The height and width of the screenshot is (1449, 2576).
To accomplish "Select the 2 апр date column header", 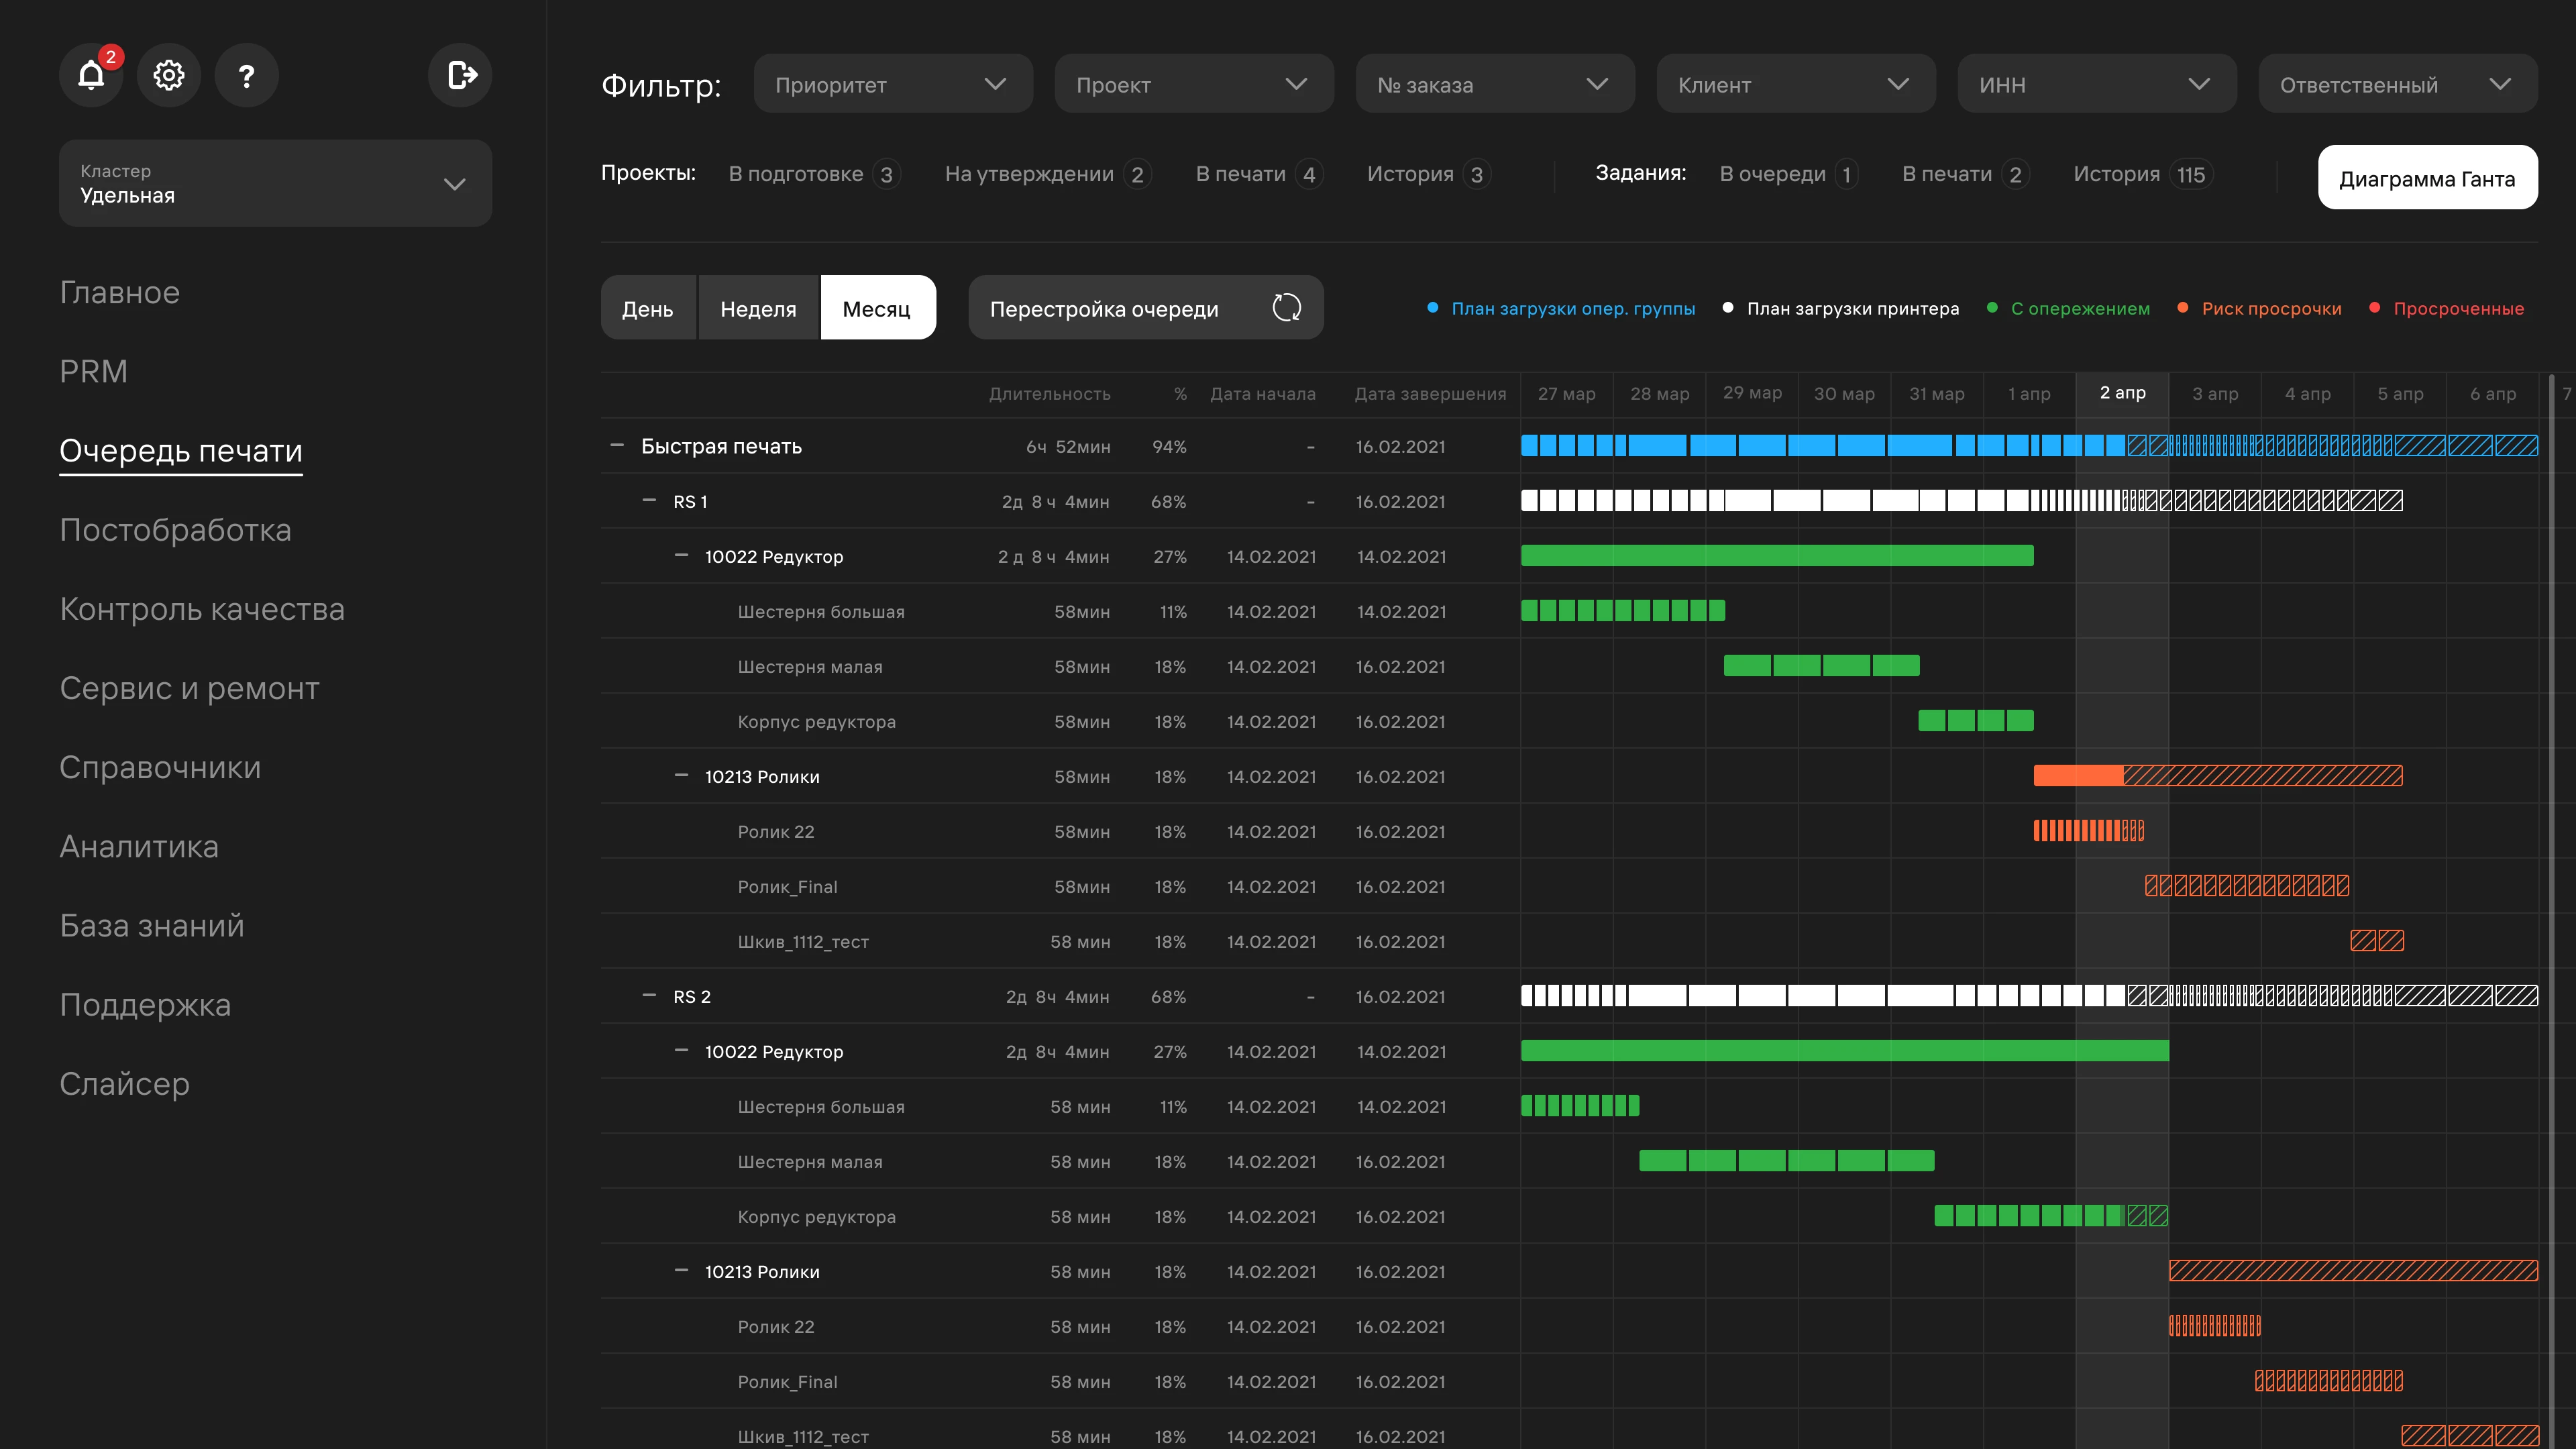I will click(2122, 393).
